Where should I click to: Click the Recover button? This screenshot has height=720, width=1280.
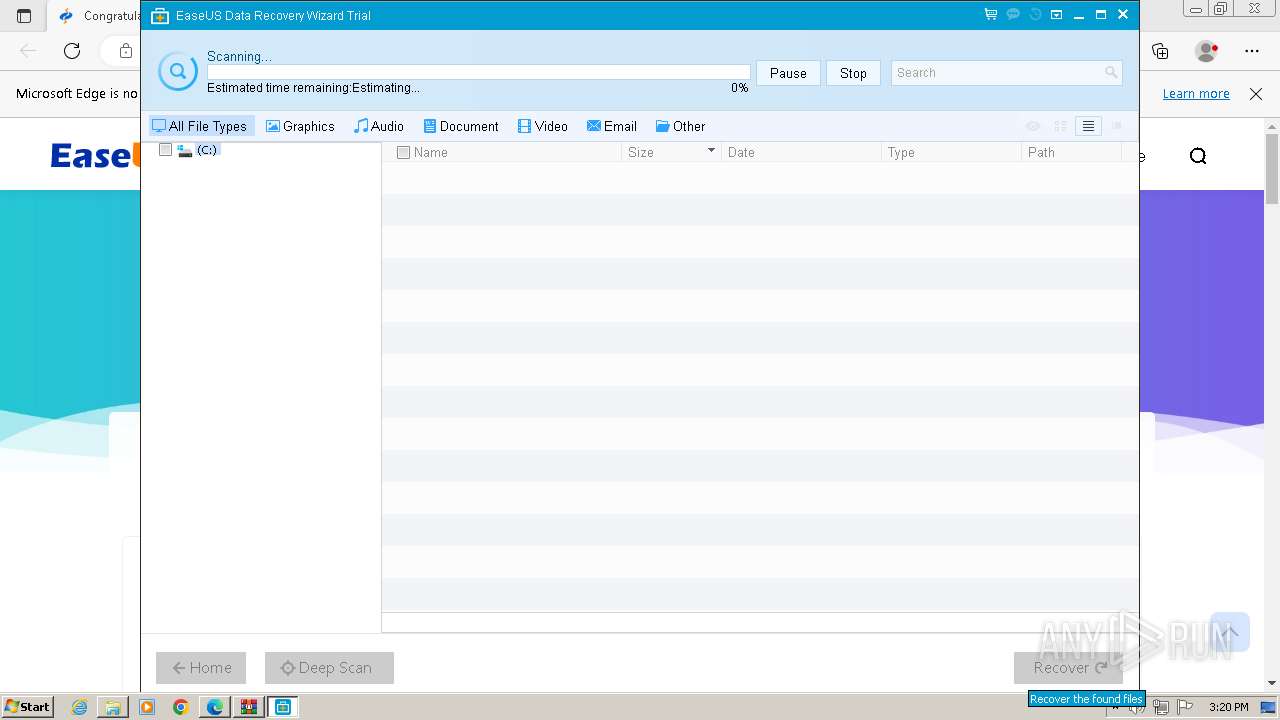1069,668
